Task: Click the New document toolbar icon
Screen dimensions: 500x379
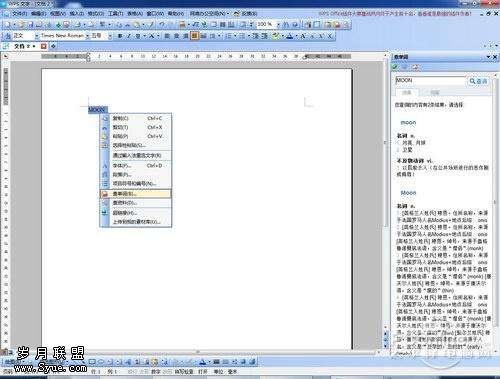Action: (8, 25)
